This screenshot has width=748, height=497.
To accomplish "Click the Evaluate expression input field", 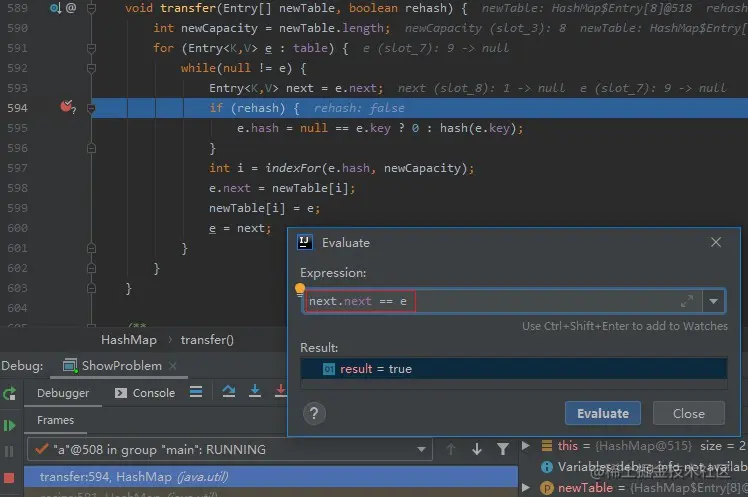I will (502, 301).
